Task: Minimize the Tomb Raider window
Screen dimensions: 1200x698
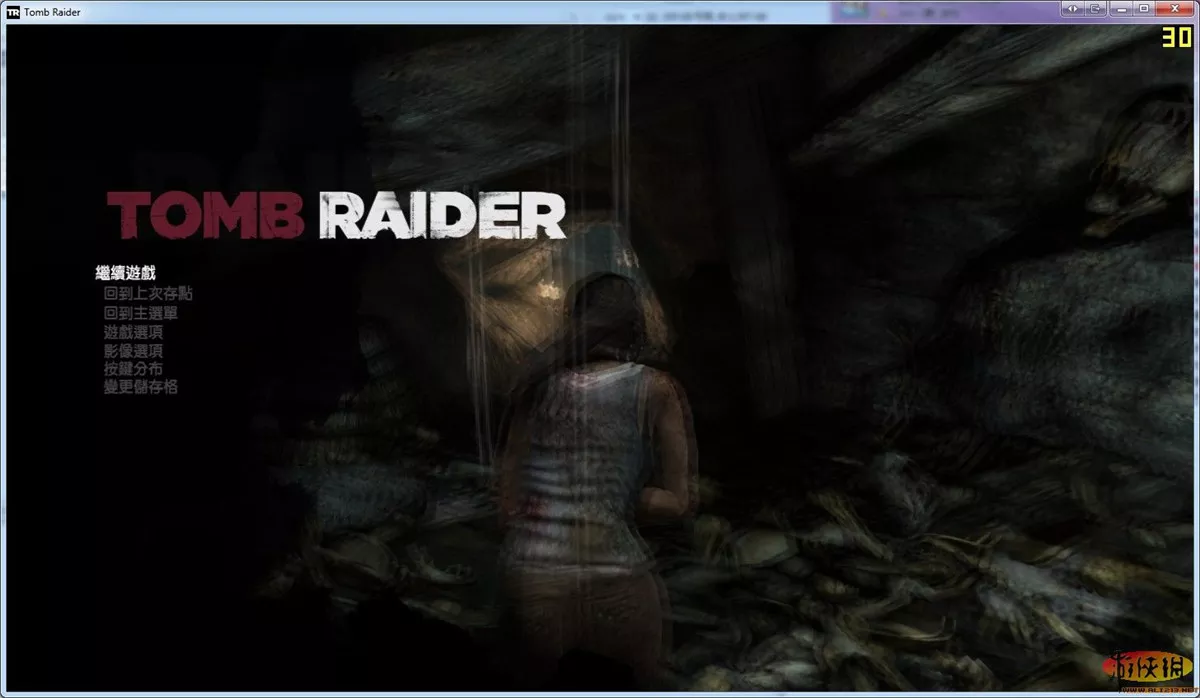Action: point(1121,9)
